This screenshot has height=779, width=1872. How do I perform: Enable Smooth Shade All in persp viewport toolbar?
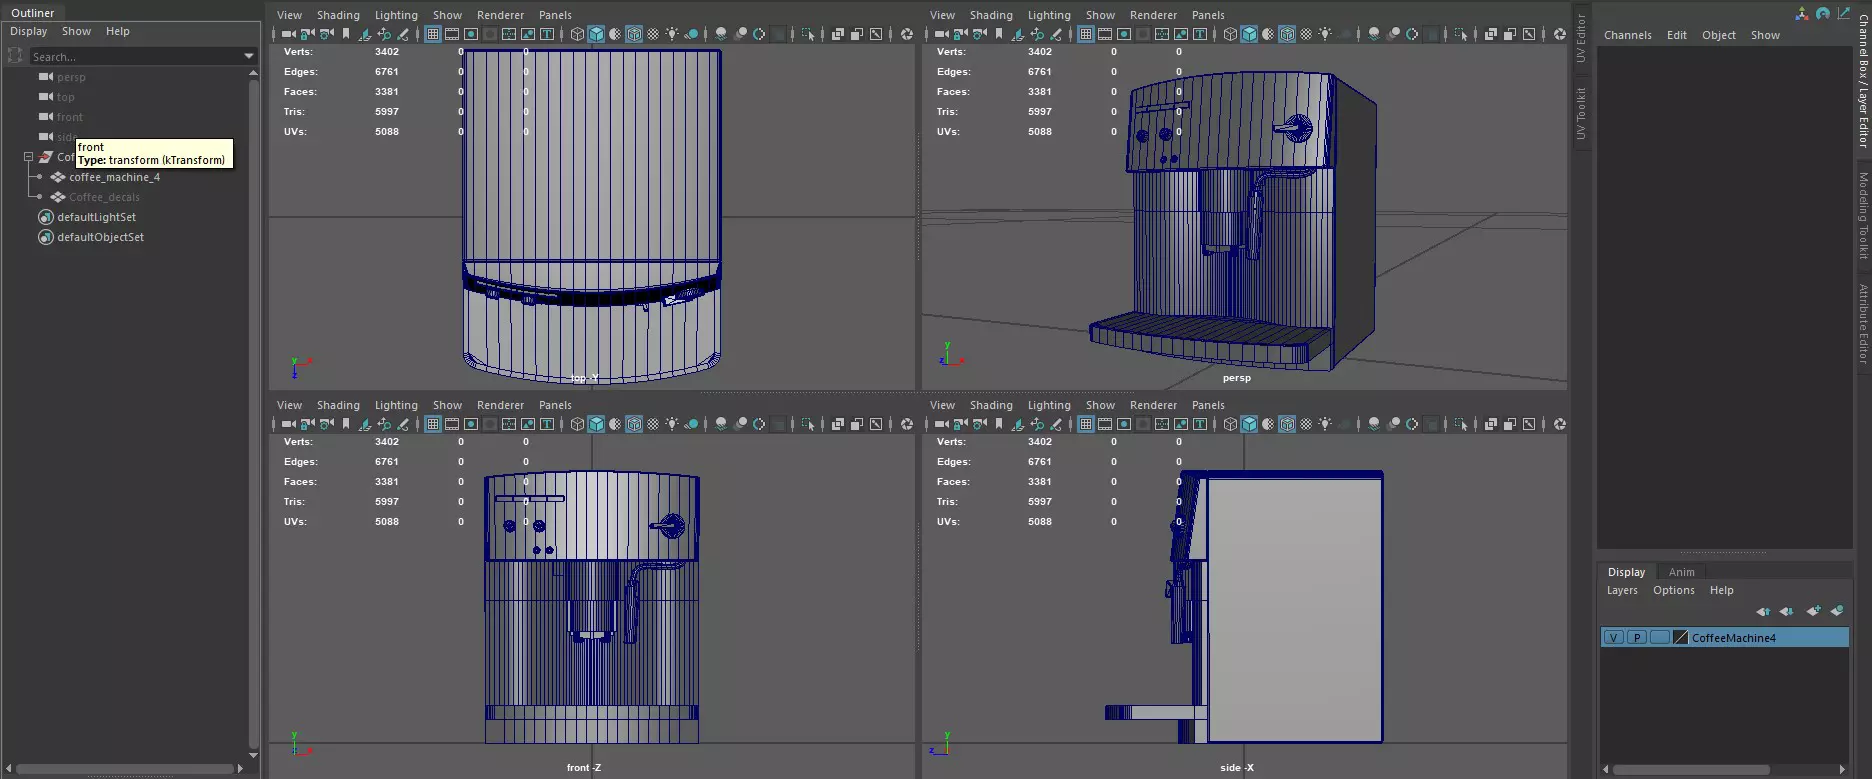1249,34
